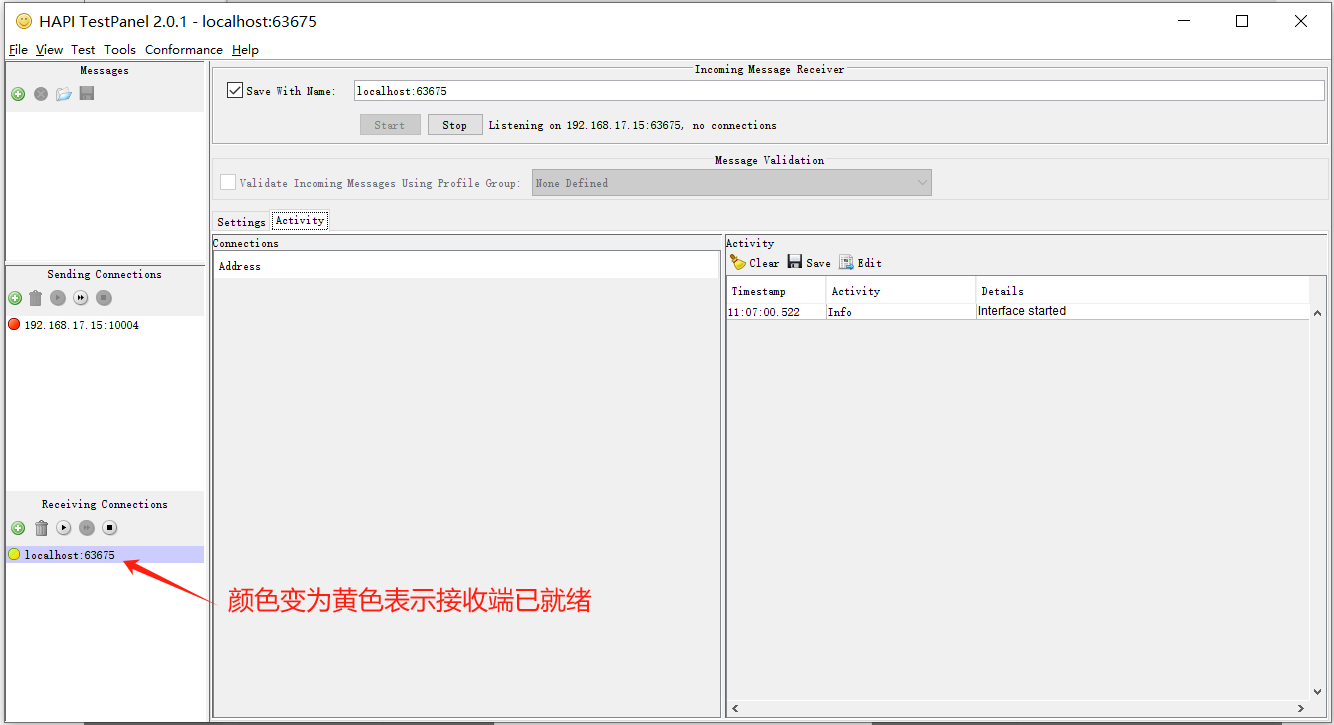Open the Tools menu
The width and height of the screenshot is (1334, 725).
tap(120, 50)
